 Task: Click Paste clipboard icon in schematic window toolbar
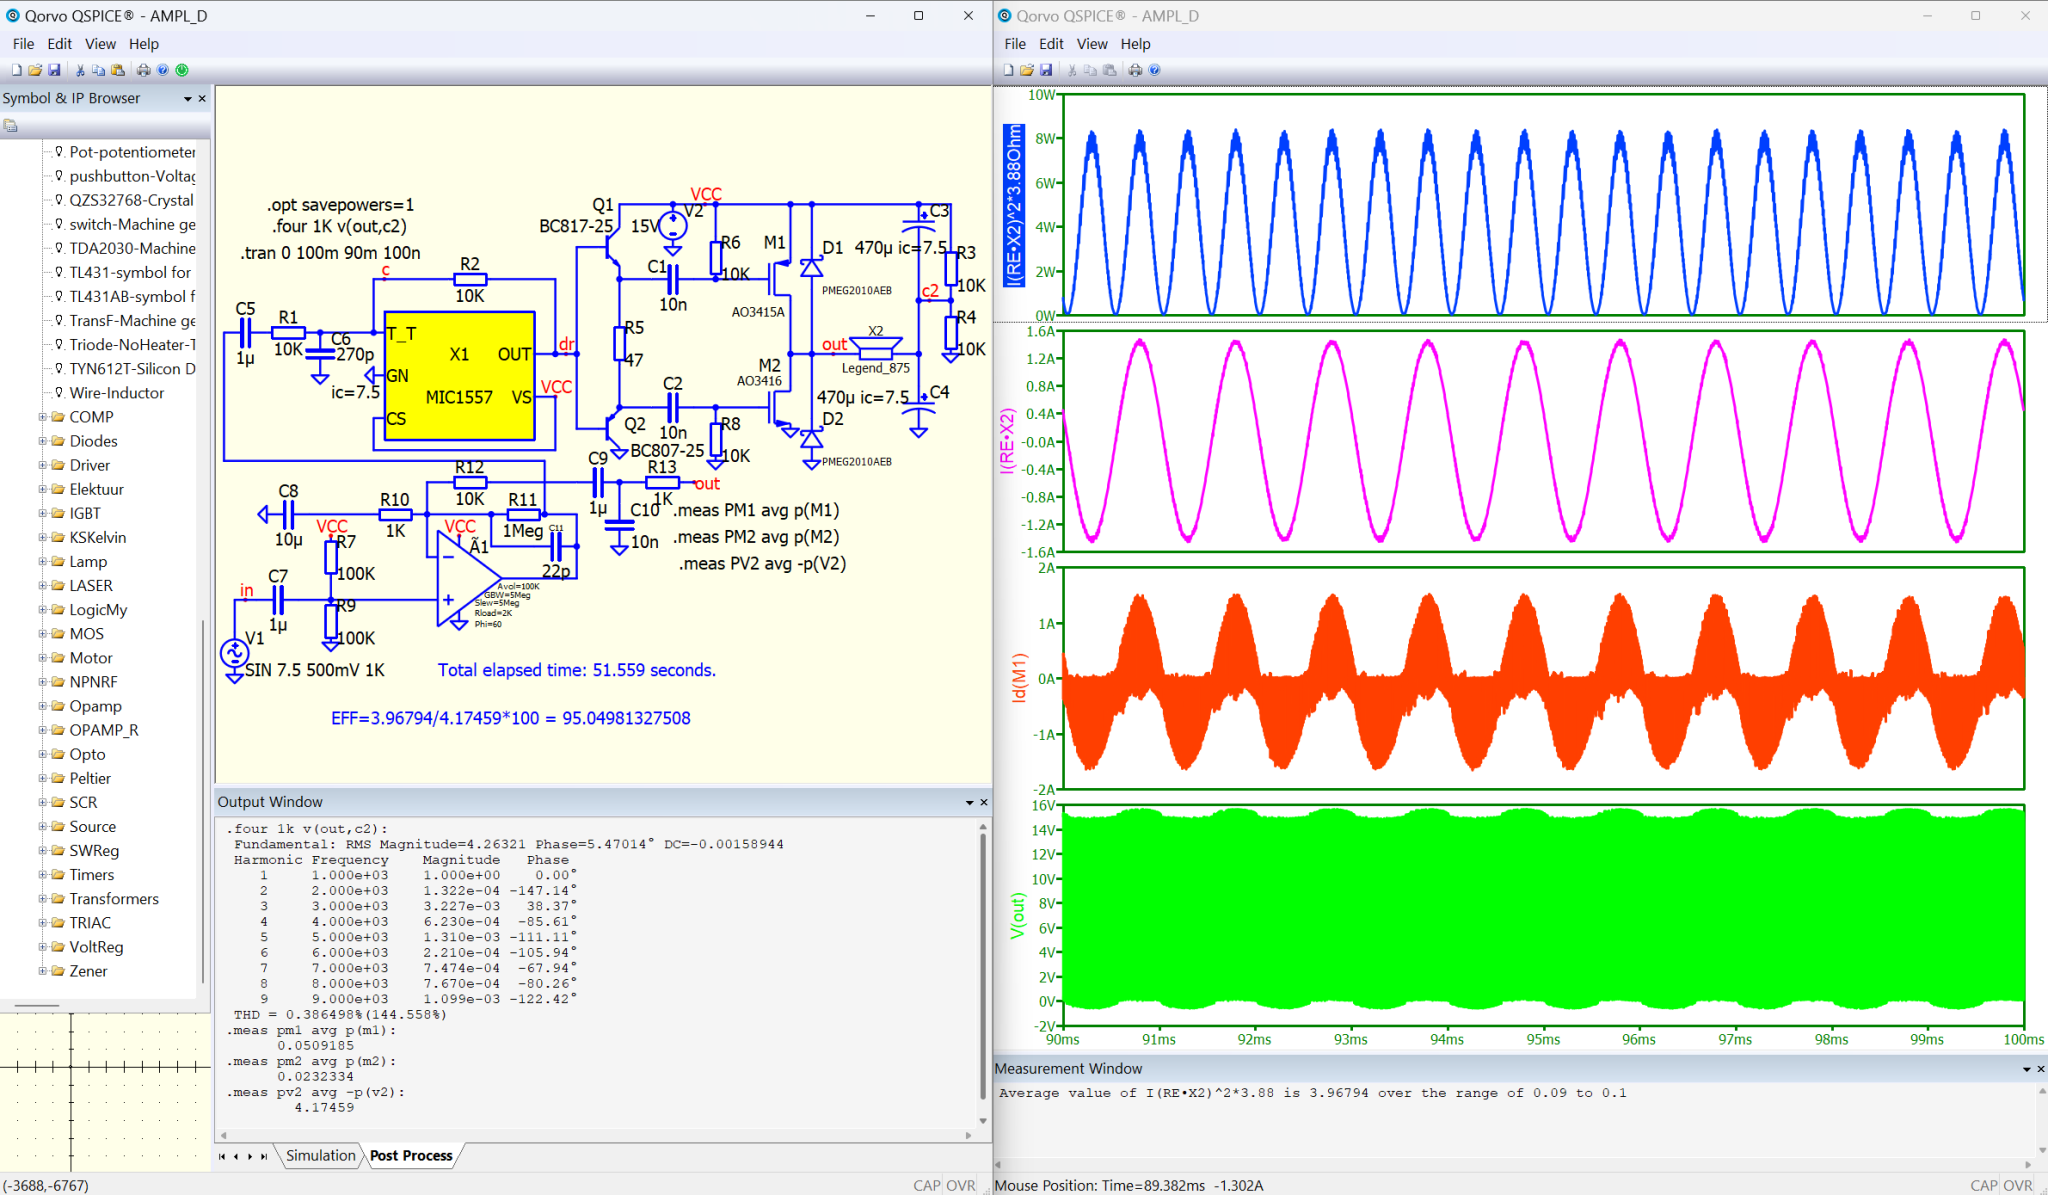pos(118,70)
